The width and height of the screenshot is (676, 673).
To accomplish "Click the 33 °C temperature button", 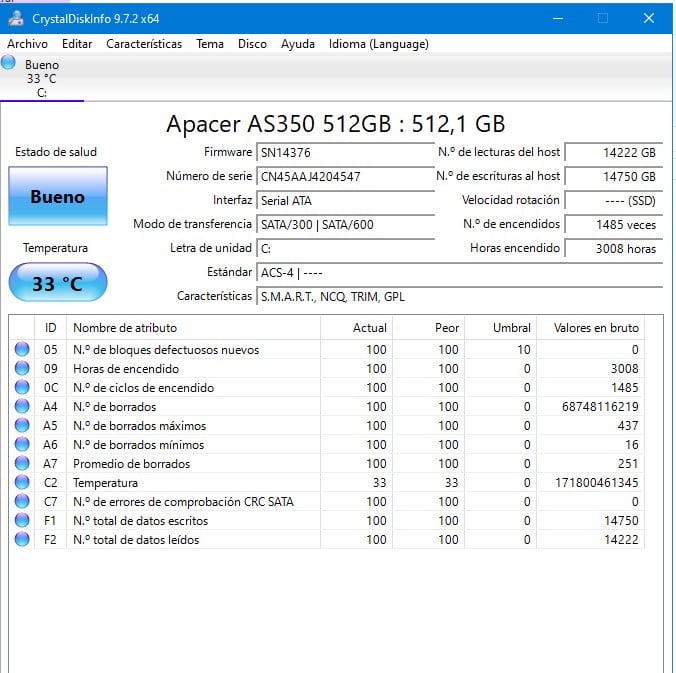I will pos(58,283).
